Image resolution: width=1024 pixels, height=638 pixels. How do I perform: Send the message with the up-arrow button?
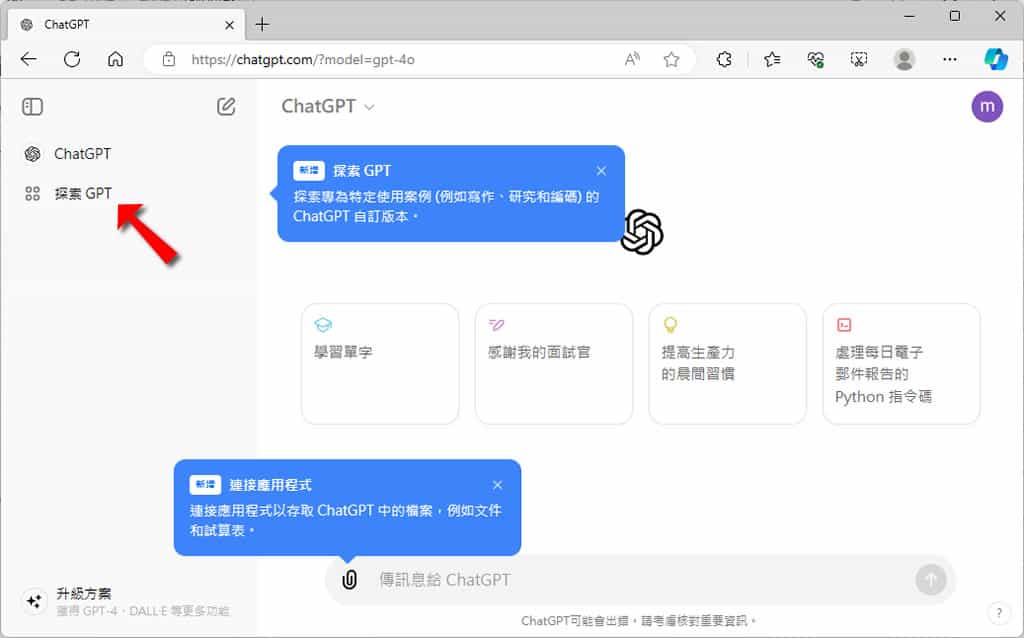pos(931,579)
